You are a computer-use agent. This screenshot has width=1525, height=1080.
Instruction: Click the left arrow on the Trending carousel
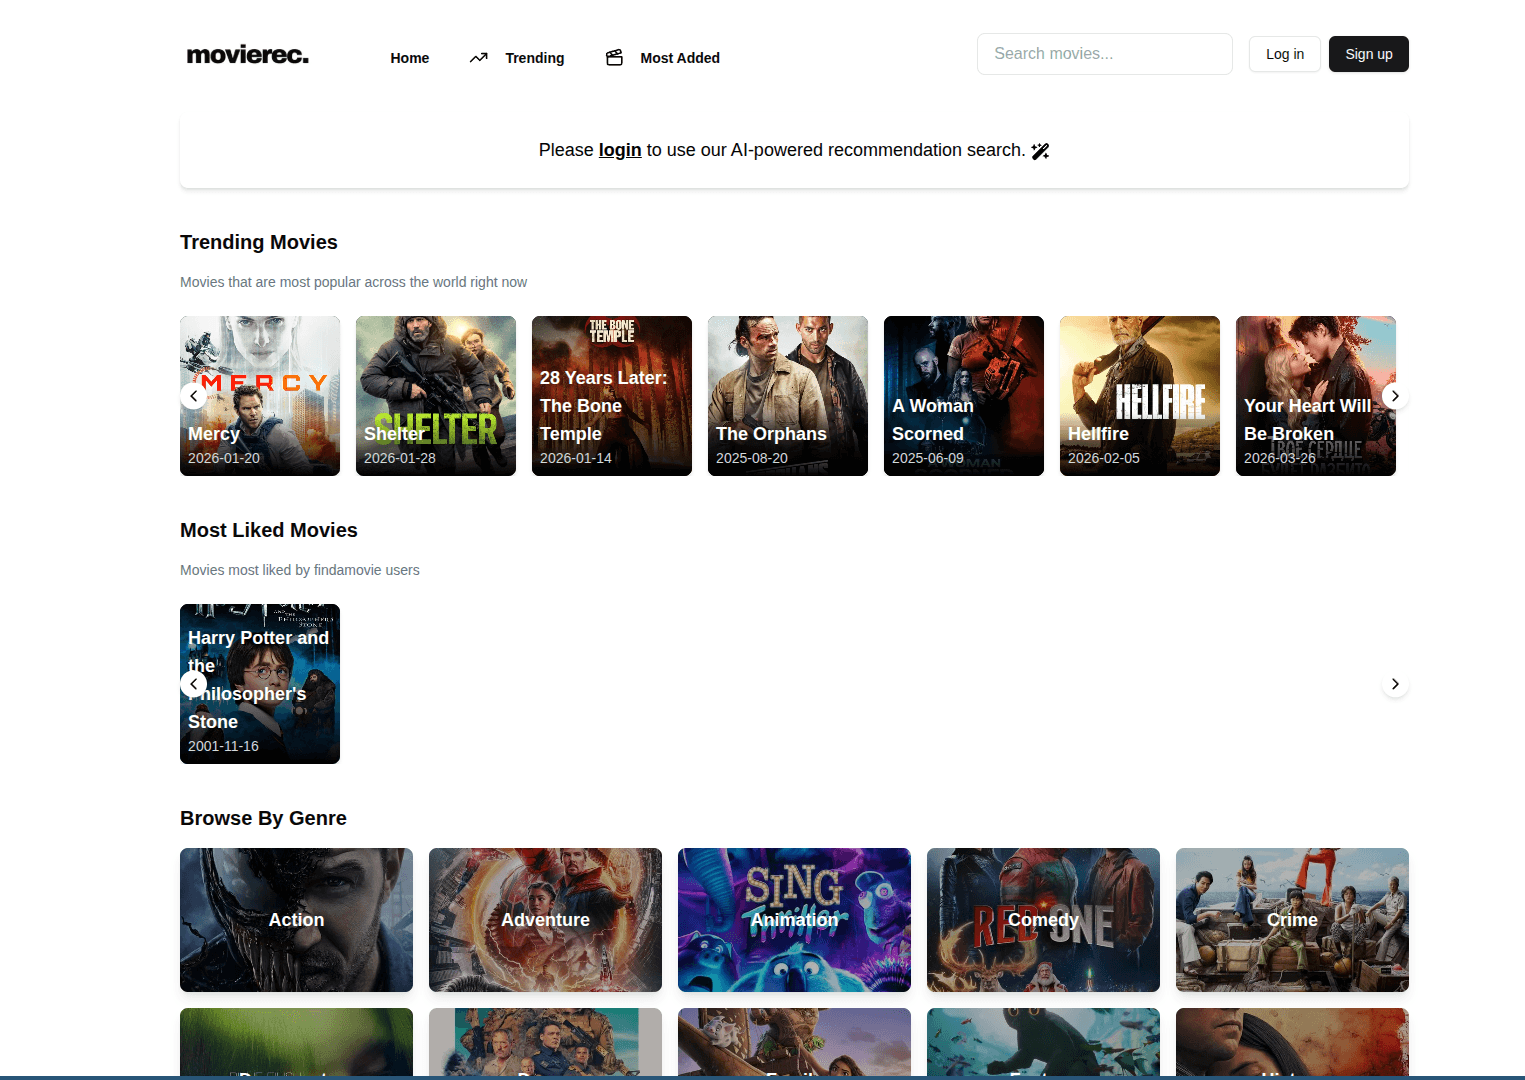[x=194, y=395]
